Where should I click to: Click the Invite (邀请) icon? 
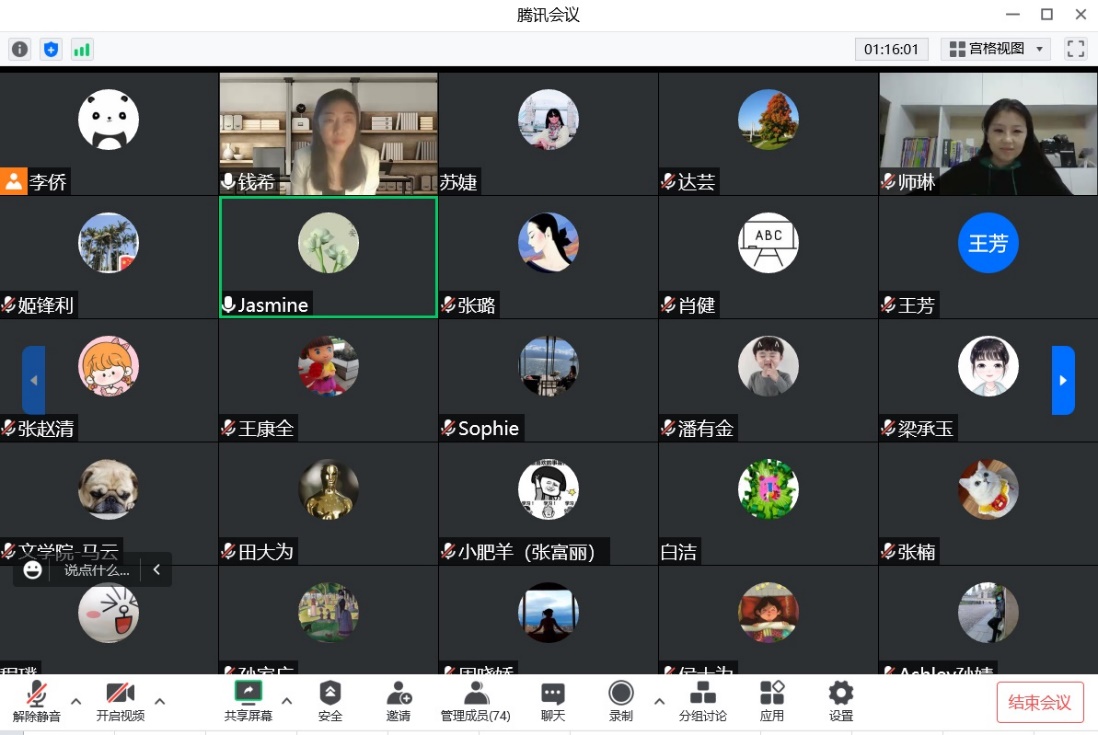click(399, 700)
